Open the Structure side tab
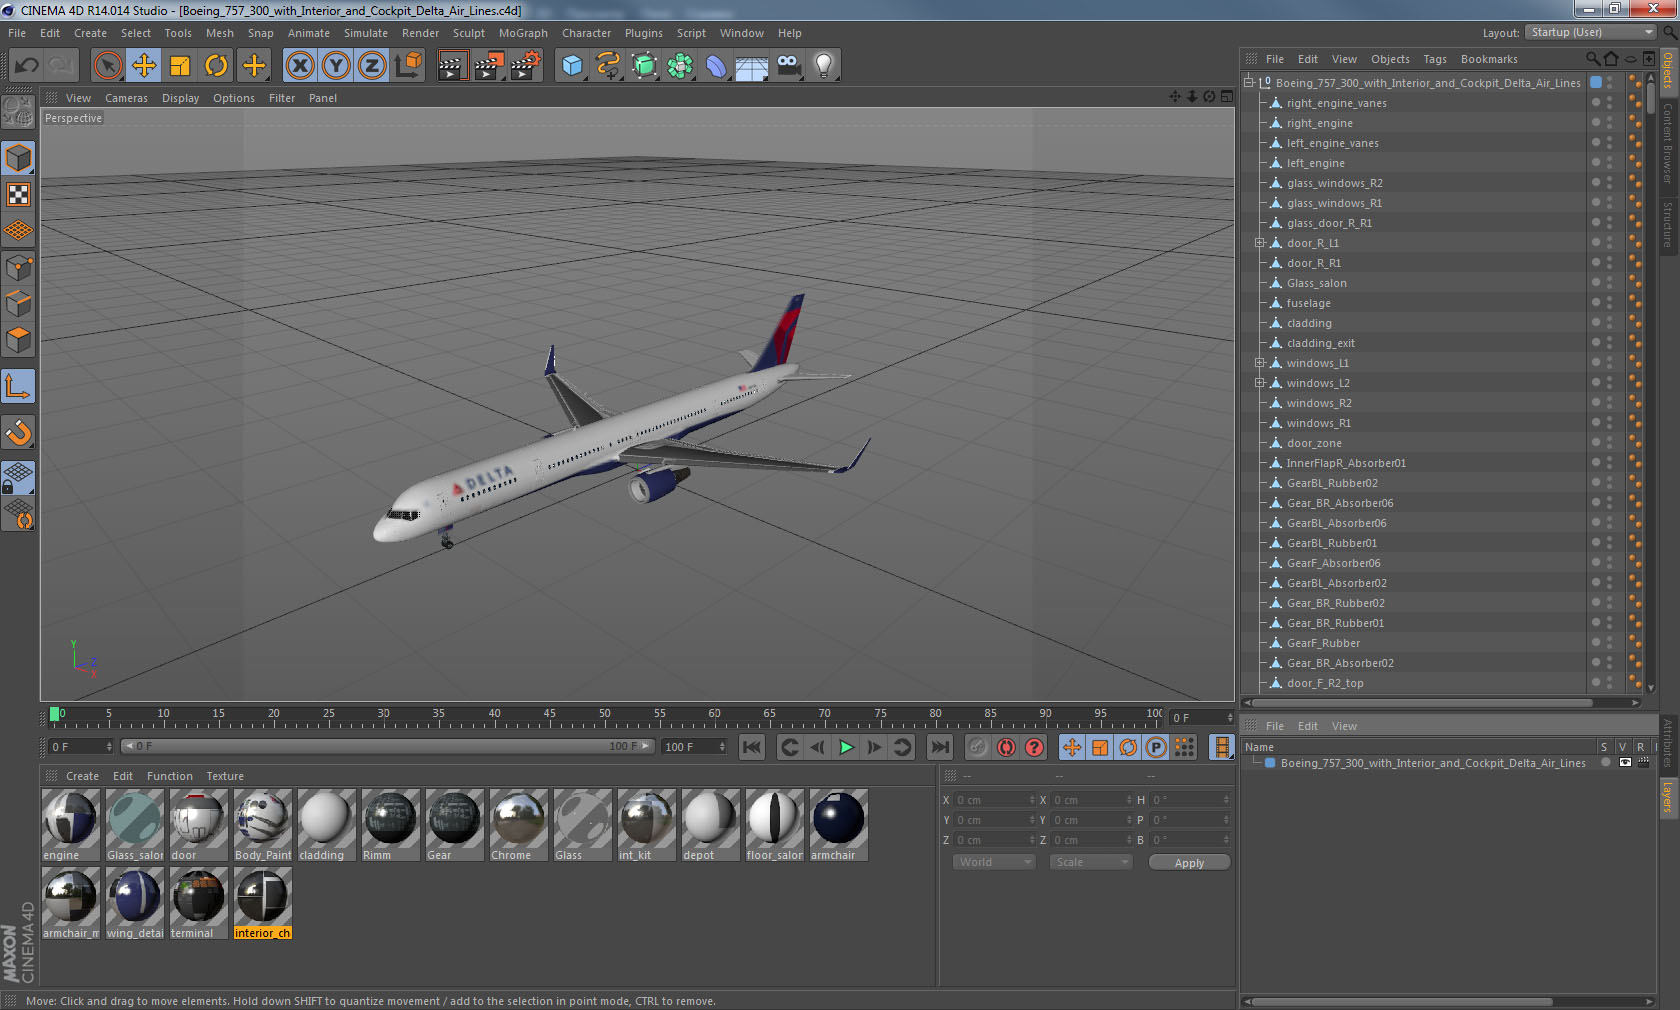Viewport: 1680px width, 1010px height. click(x=1668, y=224)
